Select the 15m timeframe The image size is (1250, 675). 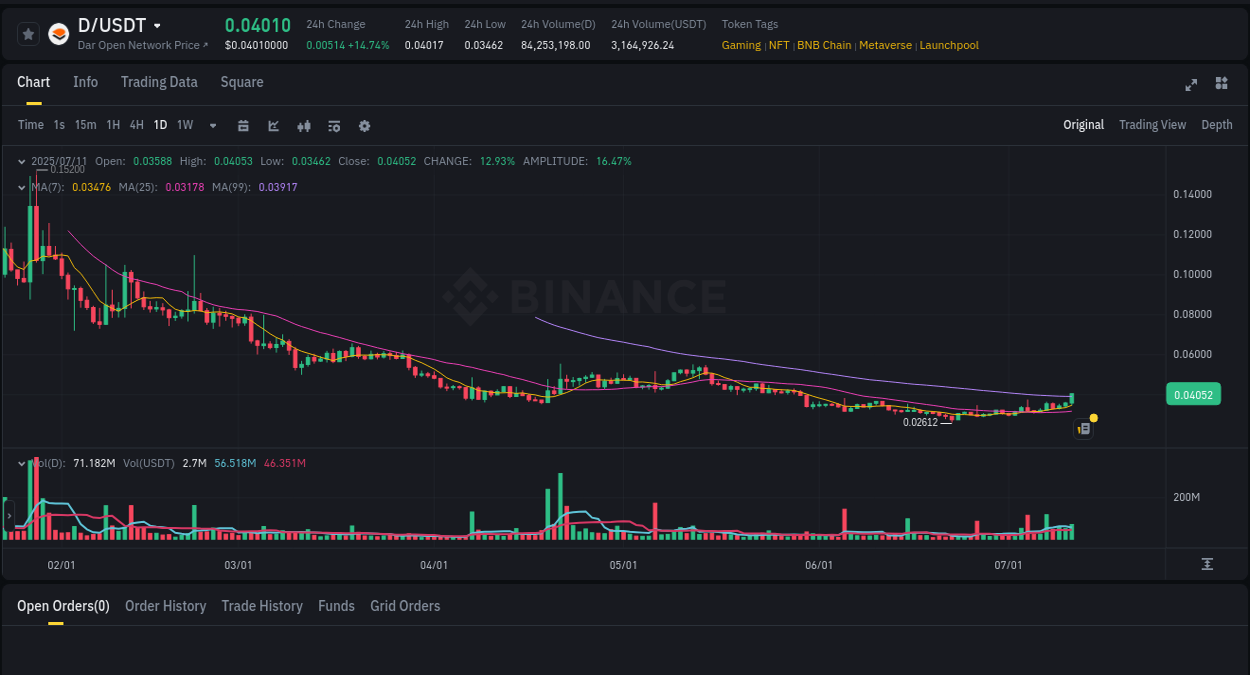(85, 125)
